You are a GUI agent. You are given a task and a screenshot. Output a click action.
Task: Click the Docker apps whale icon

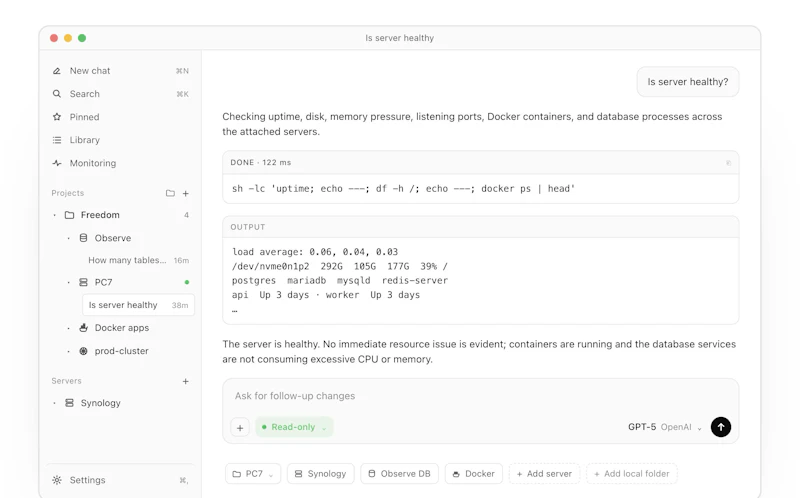tap(83, 328)
